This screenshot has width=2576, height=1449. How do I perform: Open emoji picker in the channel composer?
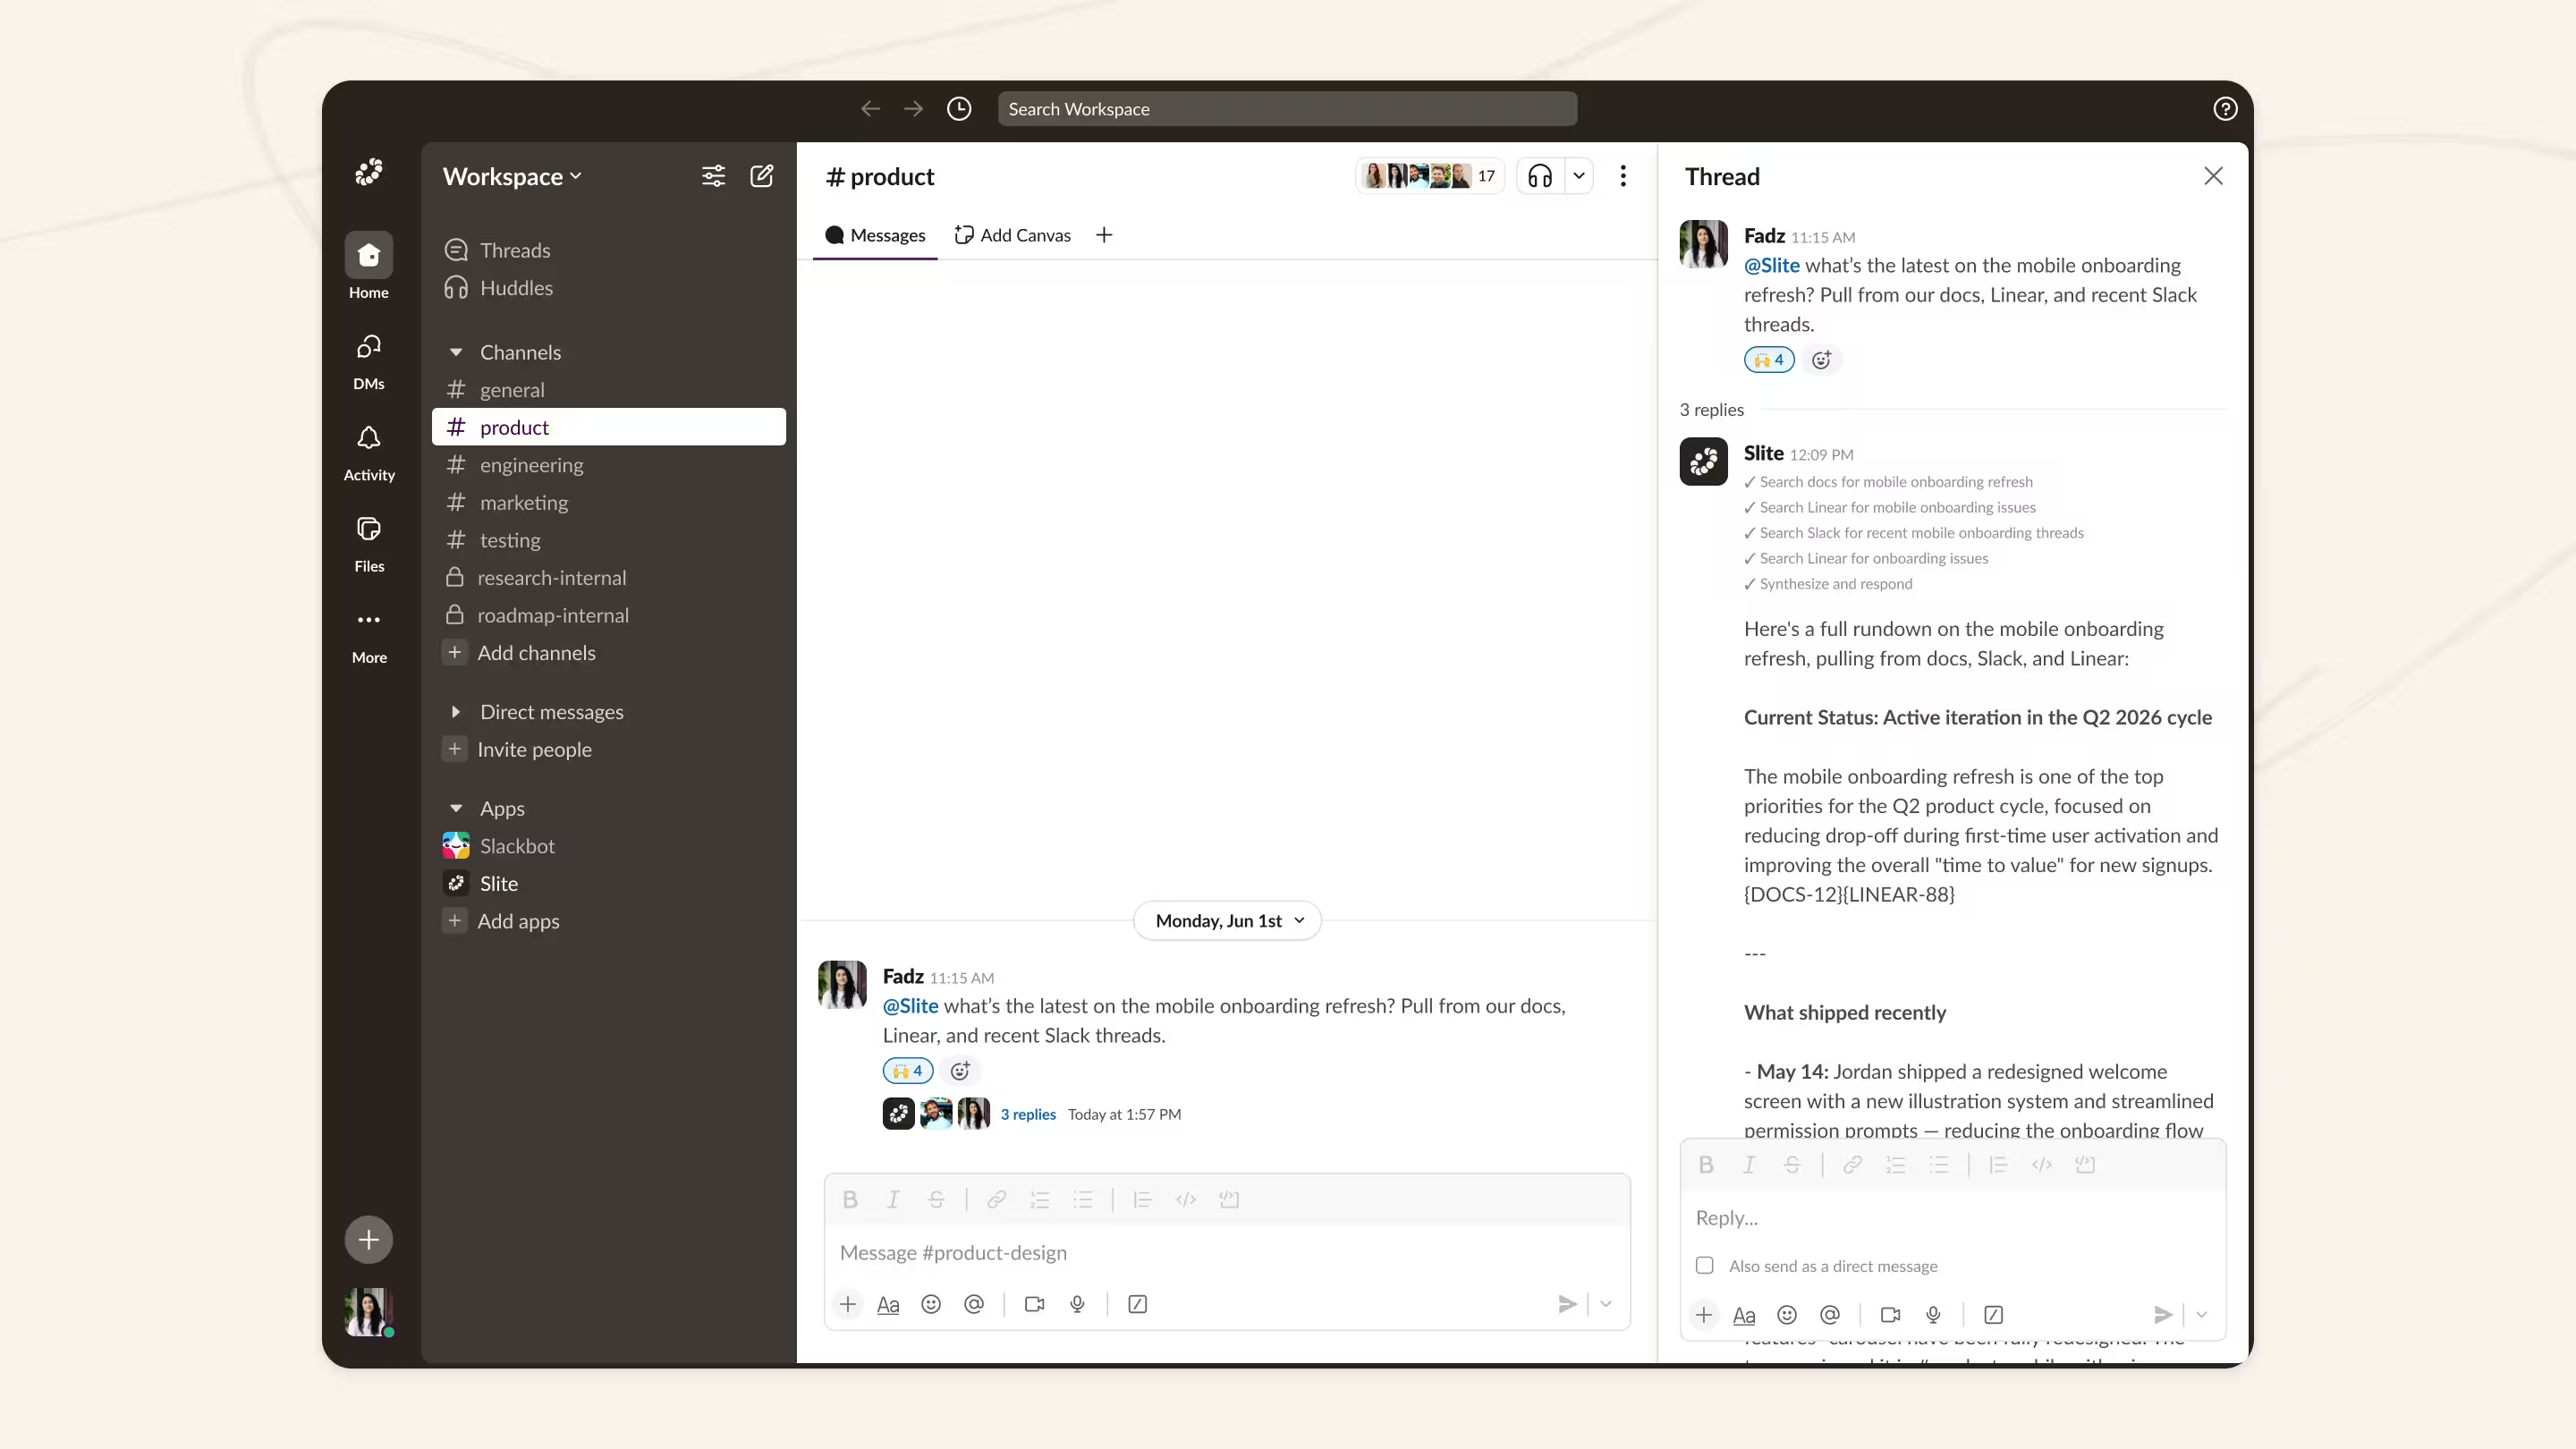click(931, 1304)
